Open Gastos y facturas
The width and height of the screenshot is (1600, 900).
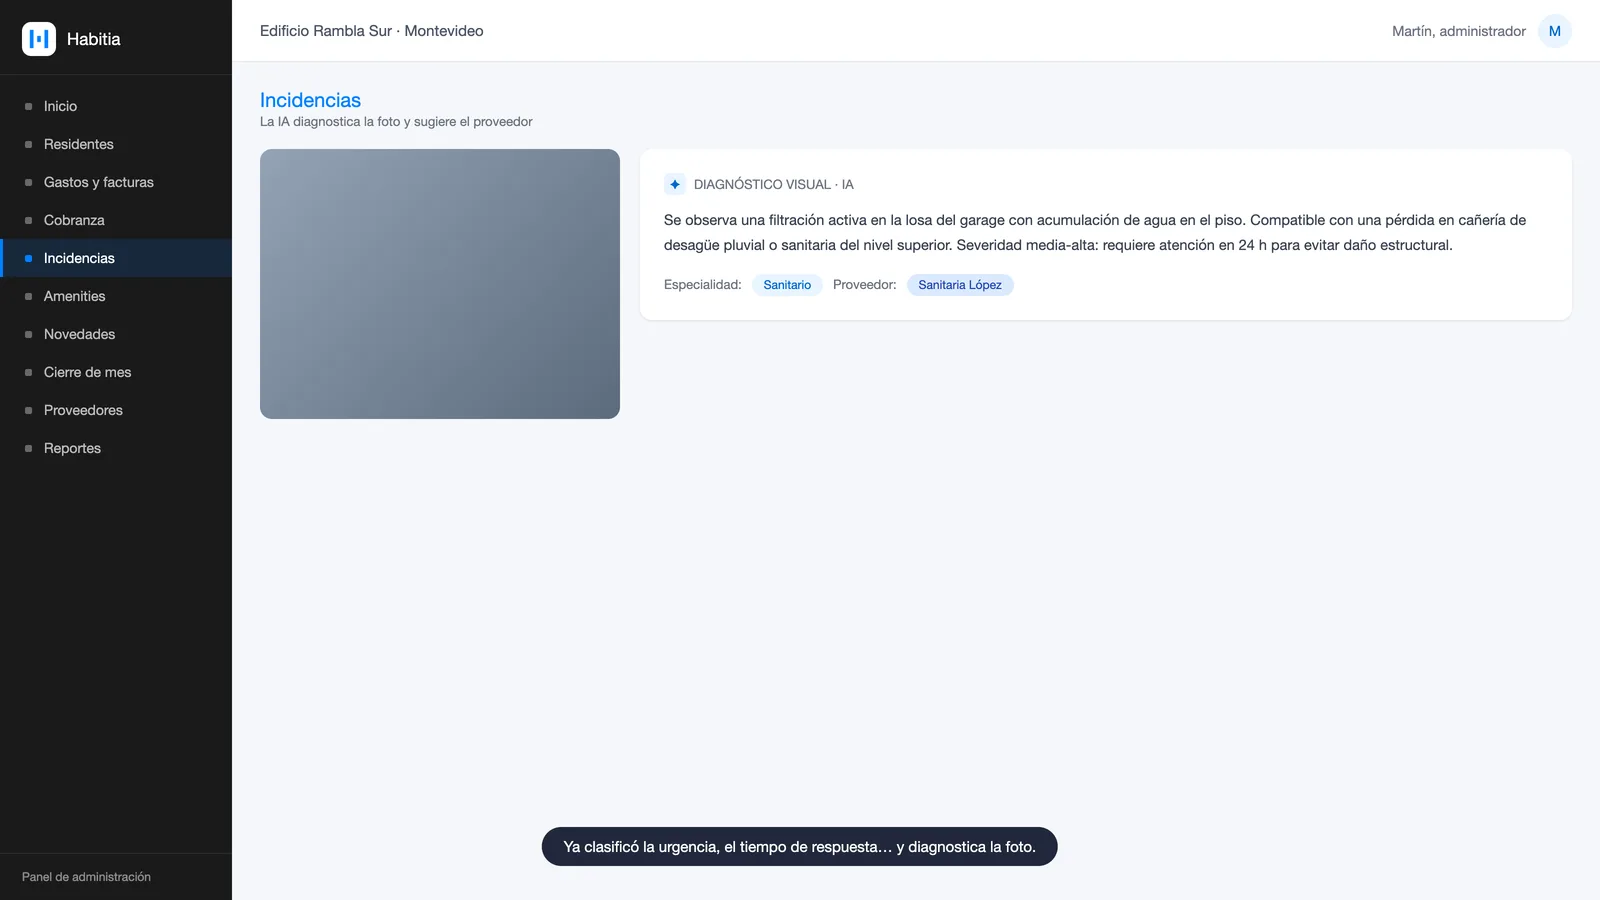pyautogui.click(x=116, y=182)
